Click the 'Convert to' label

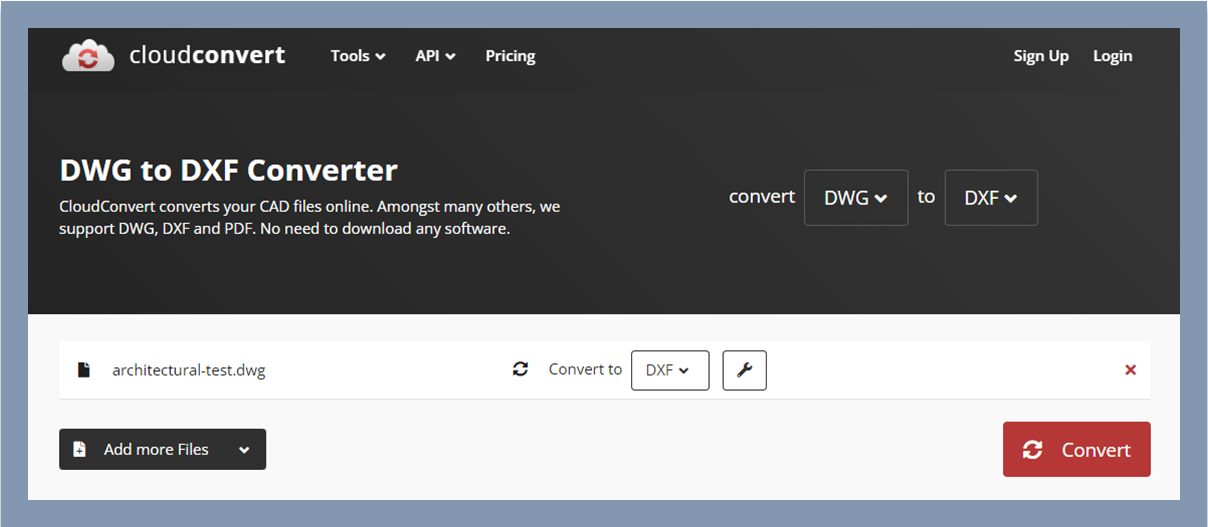[x=585, y=369]
